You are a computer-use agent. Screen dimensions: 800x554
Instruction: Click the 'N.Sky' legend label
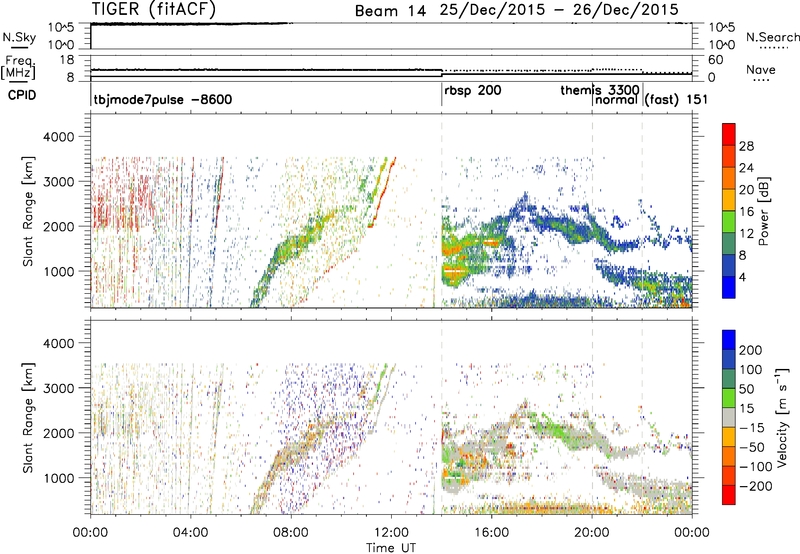19,37
